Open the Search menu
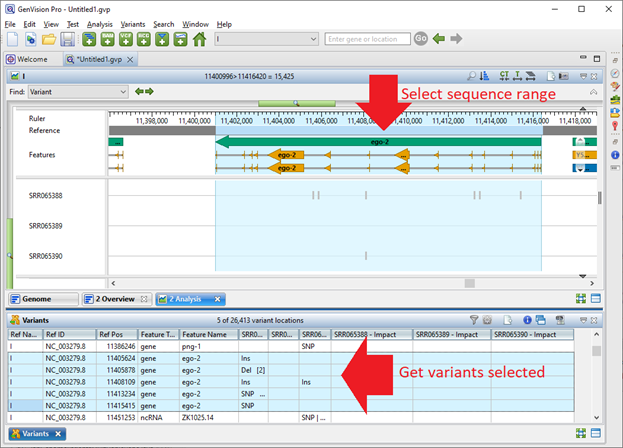The width and height of the screenshot is (623, 448). (164, 24)
